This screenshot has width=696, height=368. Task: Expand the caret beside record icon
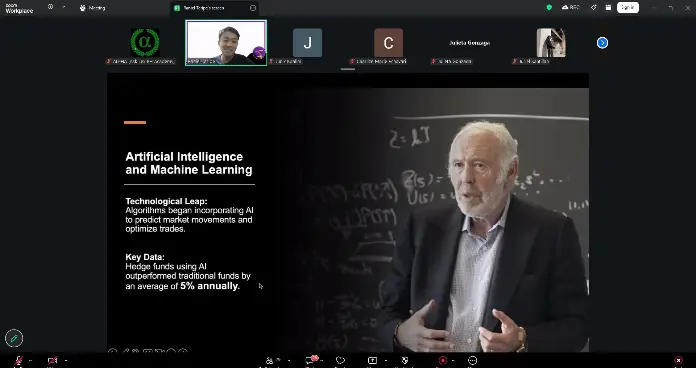[453, 360]
